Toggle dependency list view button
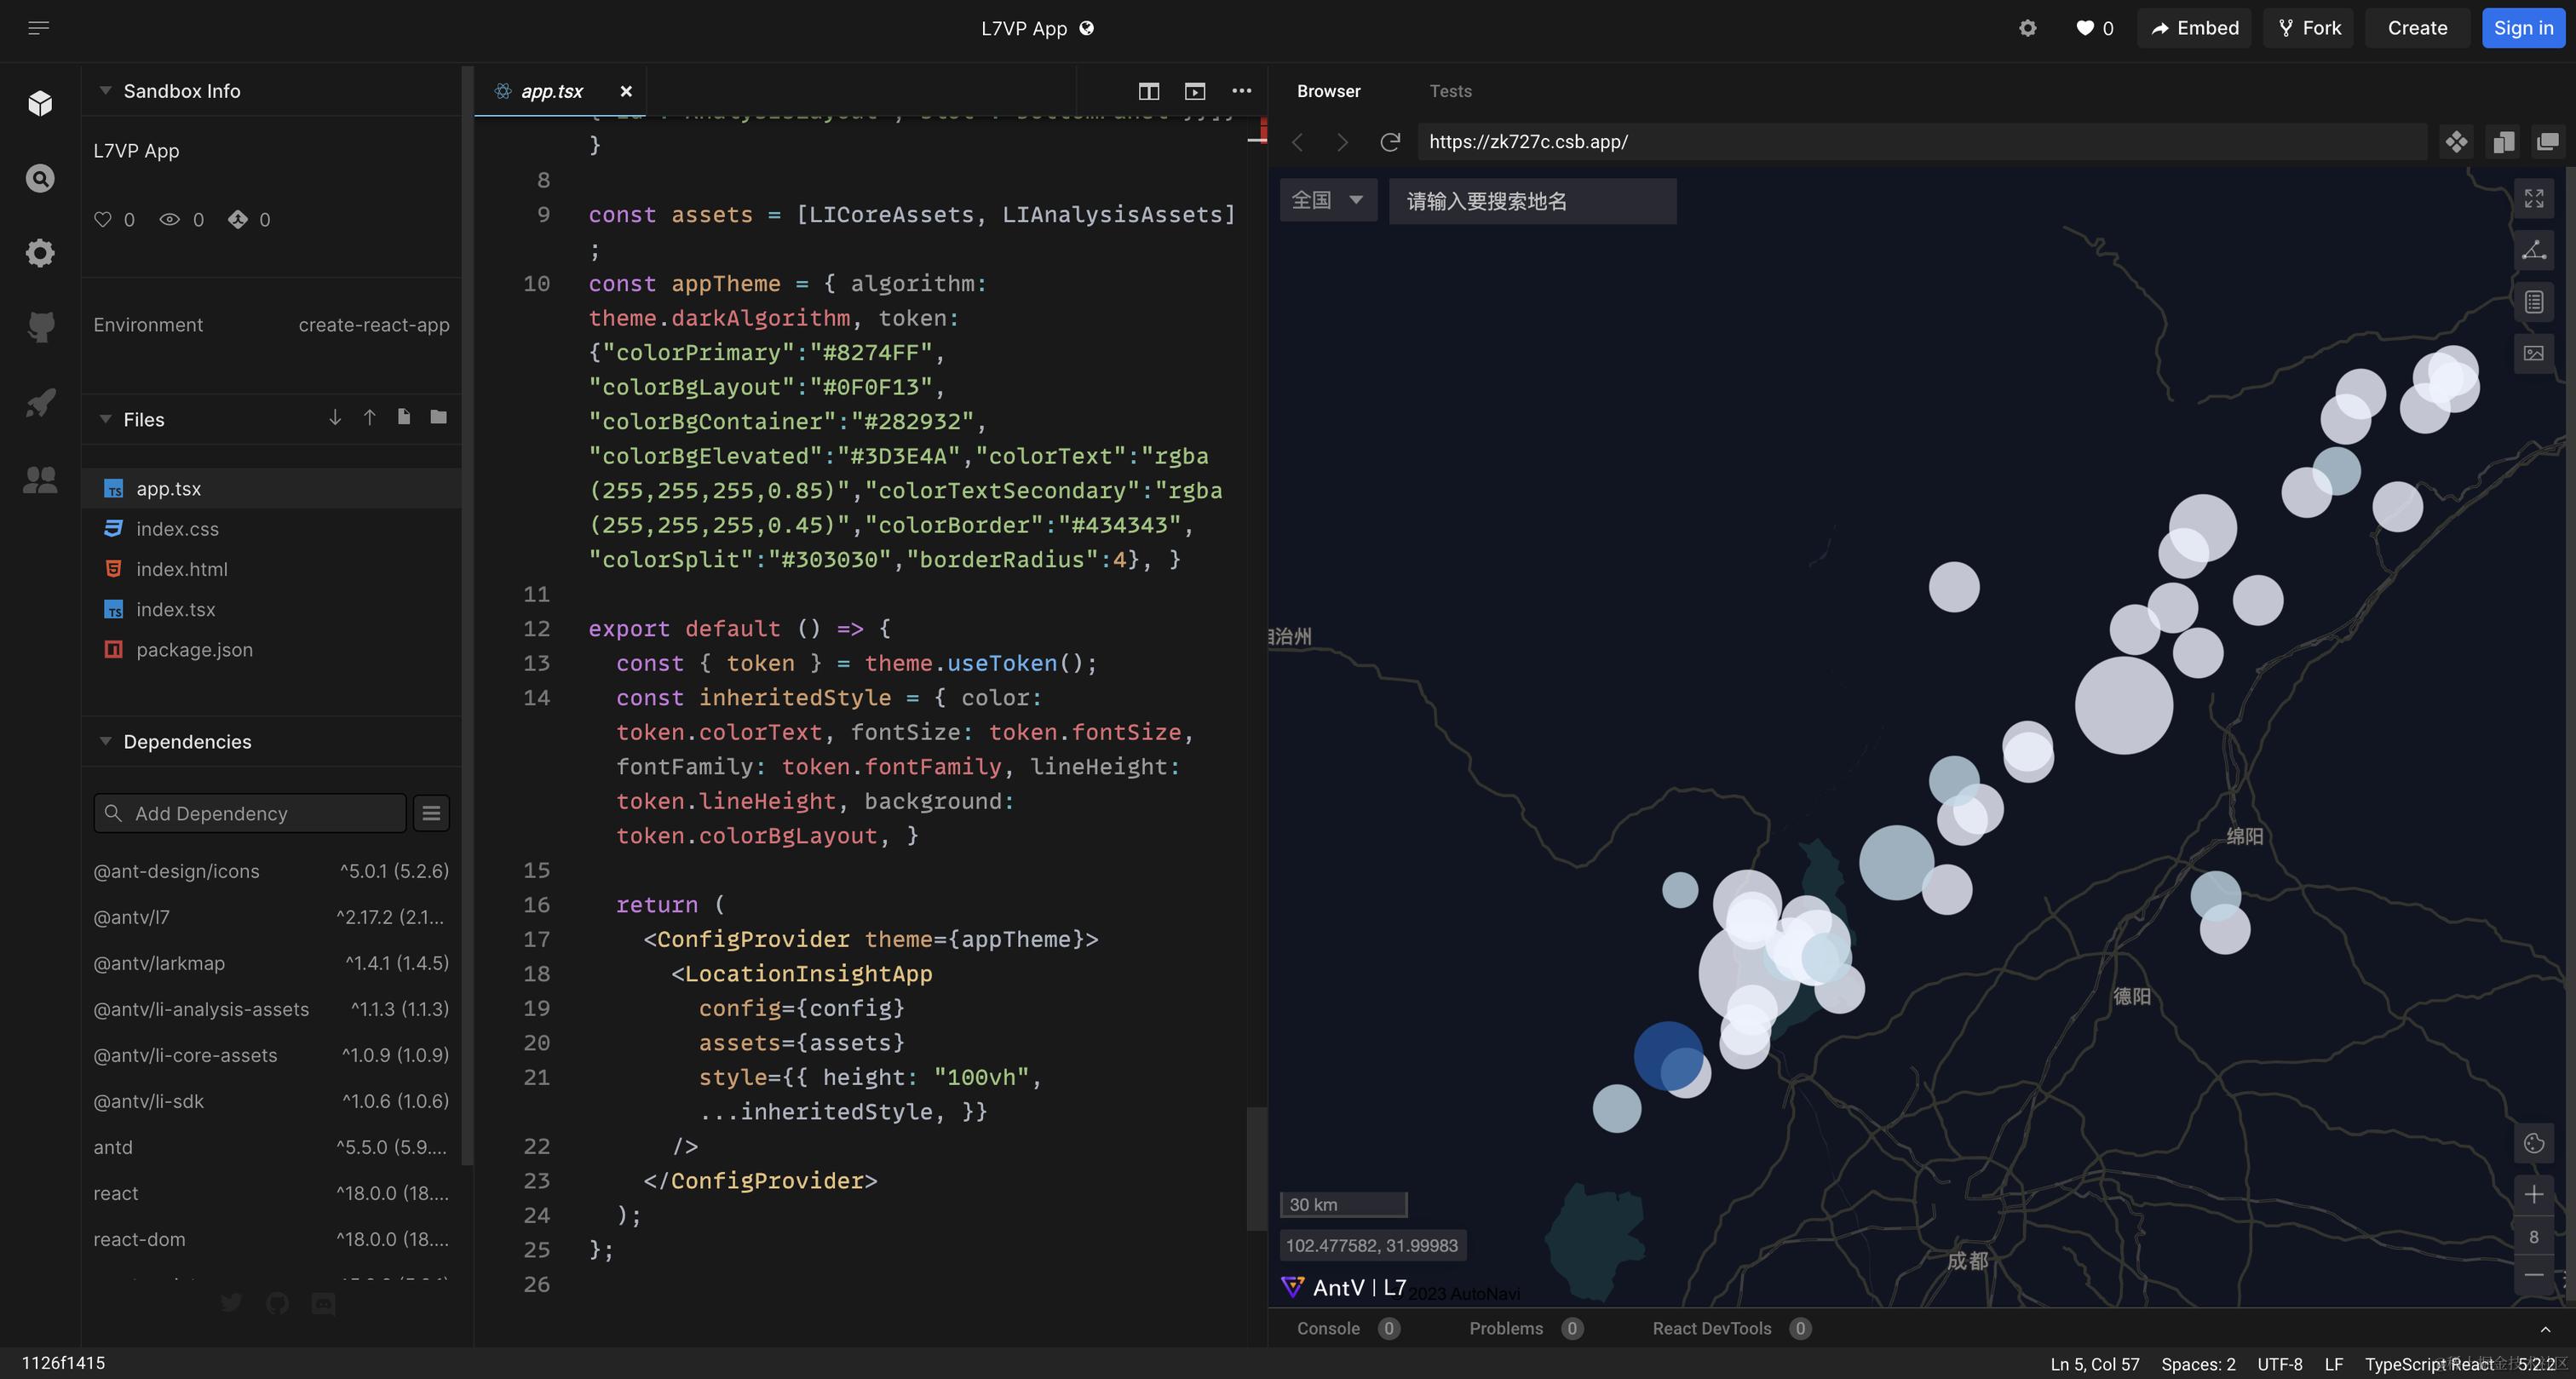The height and width of the screenshot is (1379, 2576). 431,813
